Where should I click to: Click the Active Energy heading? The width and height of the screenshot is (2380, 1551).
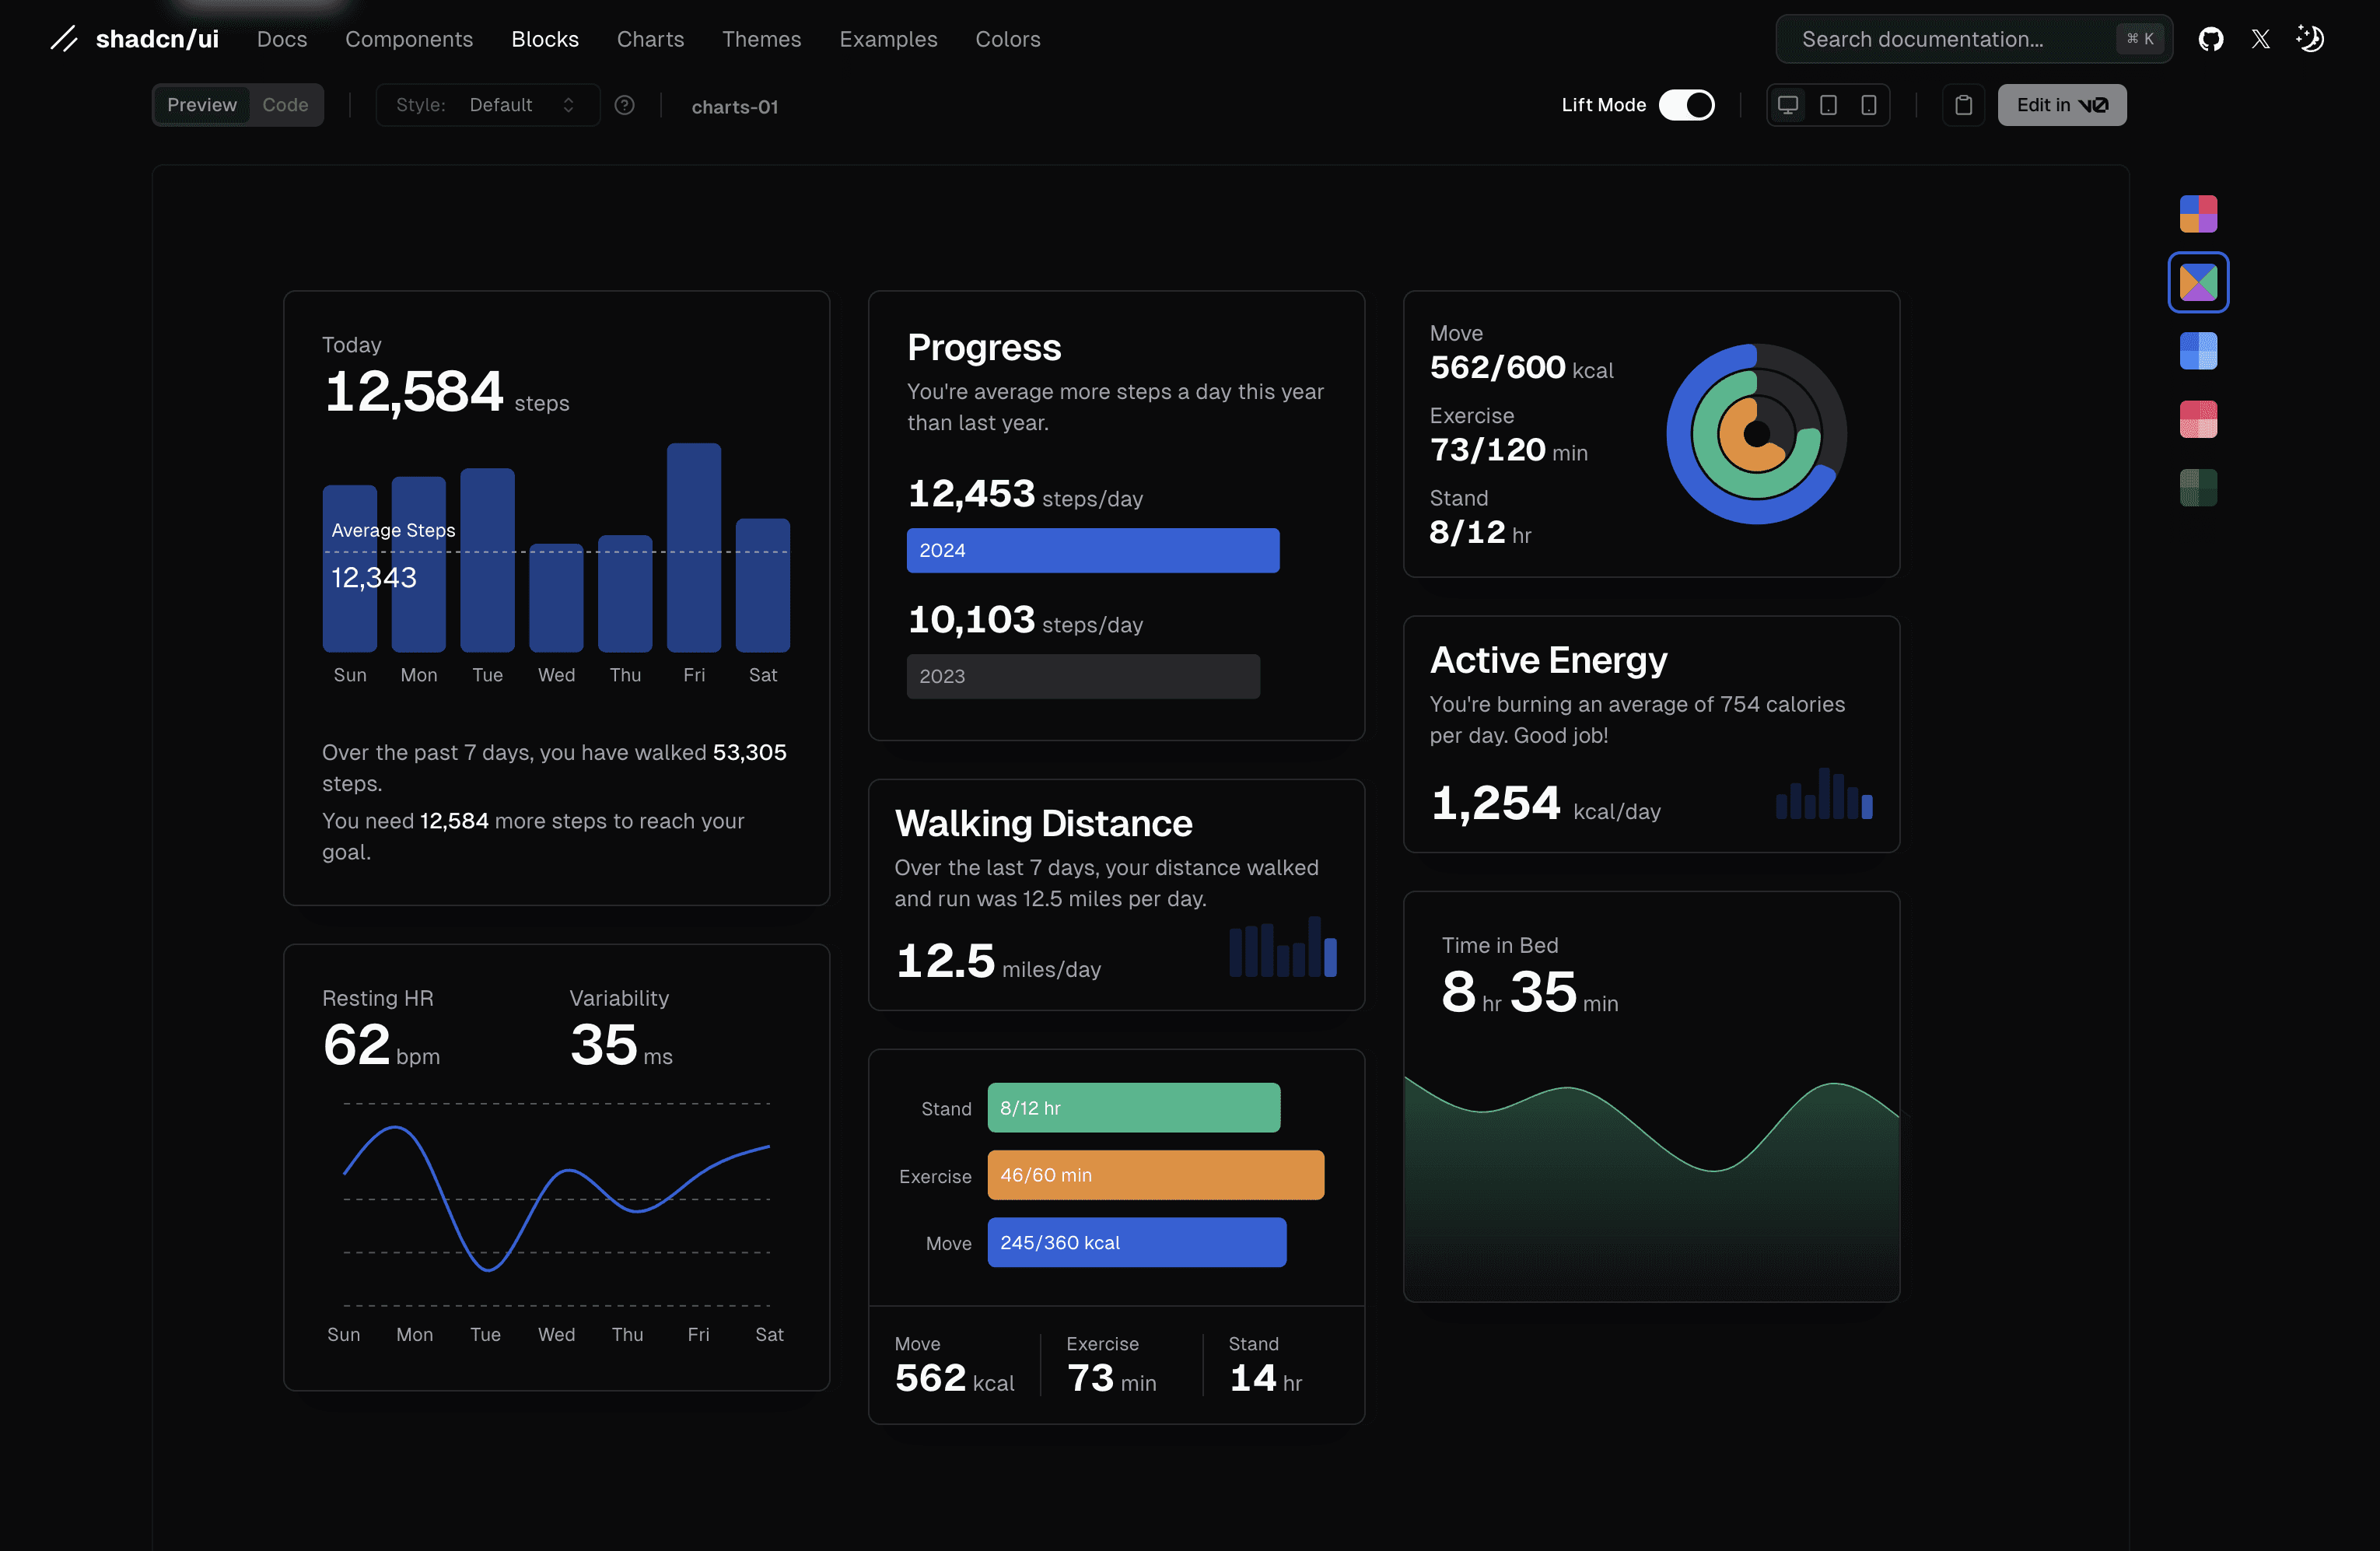(x=1548, y=660)
